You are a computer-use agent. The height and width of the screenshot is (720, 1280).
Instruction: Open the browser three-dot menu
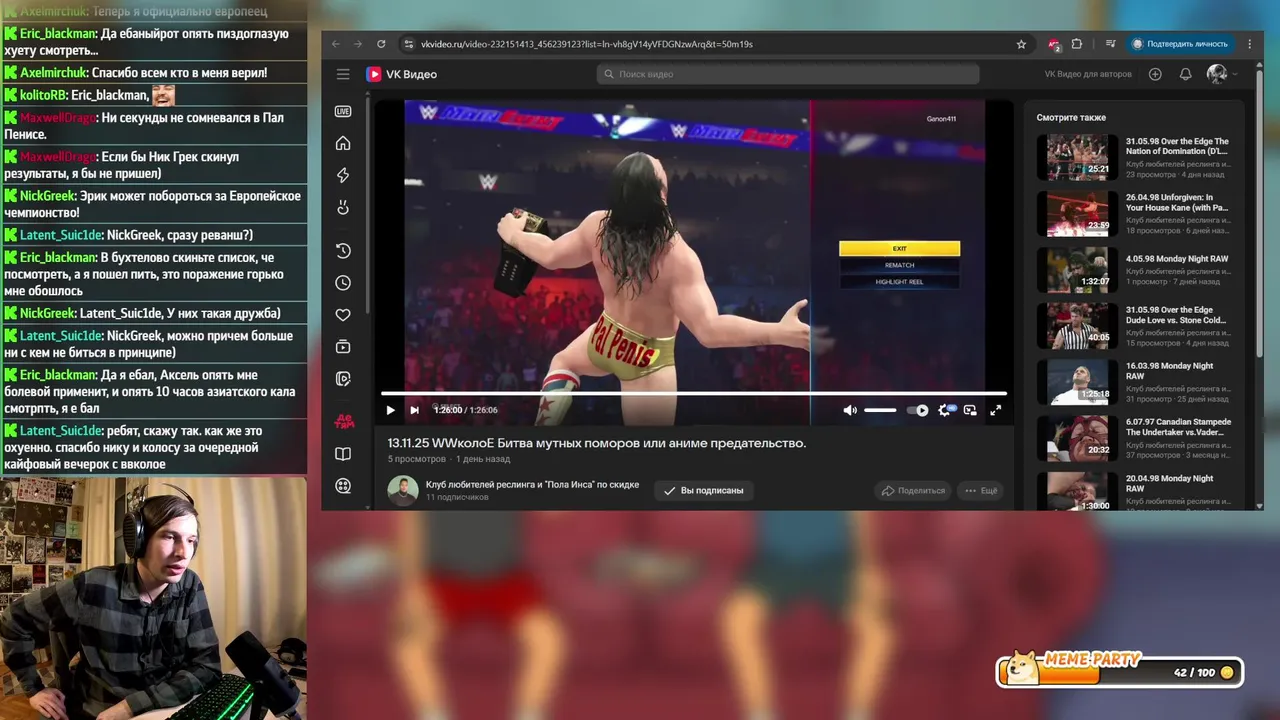[1249, 44]
